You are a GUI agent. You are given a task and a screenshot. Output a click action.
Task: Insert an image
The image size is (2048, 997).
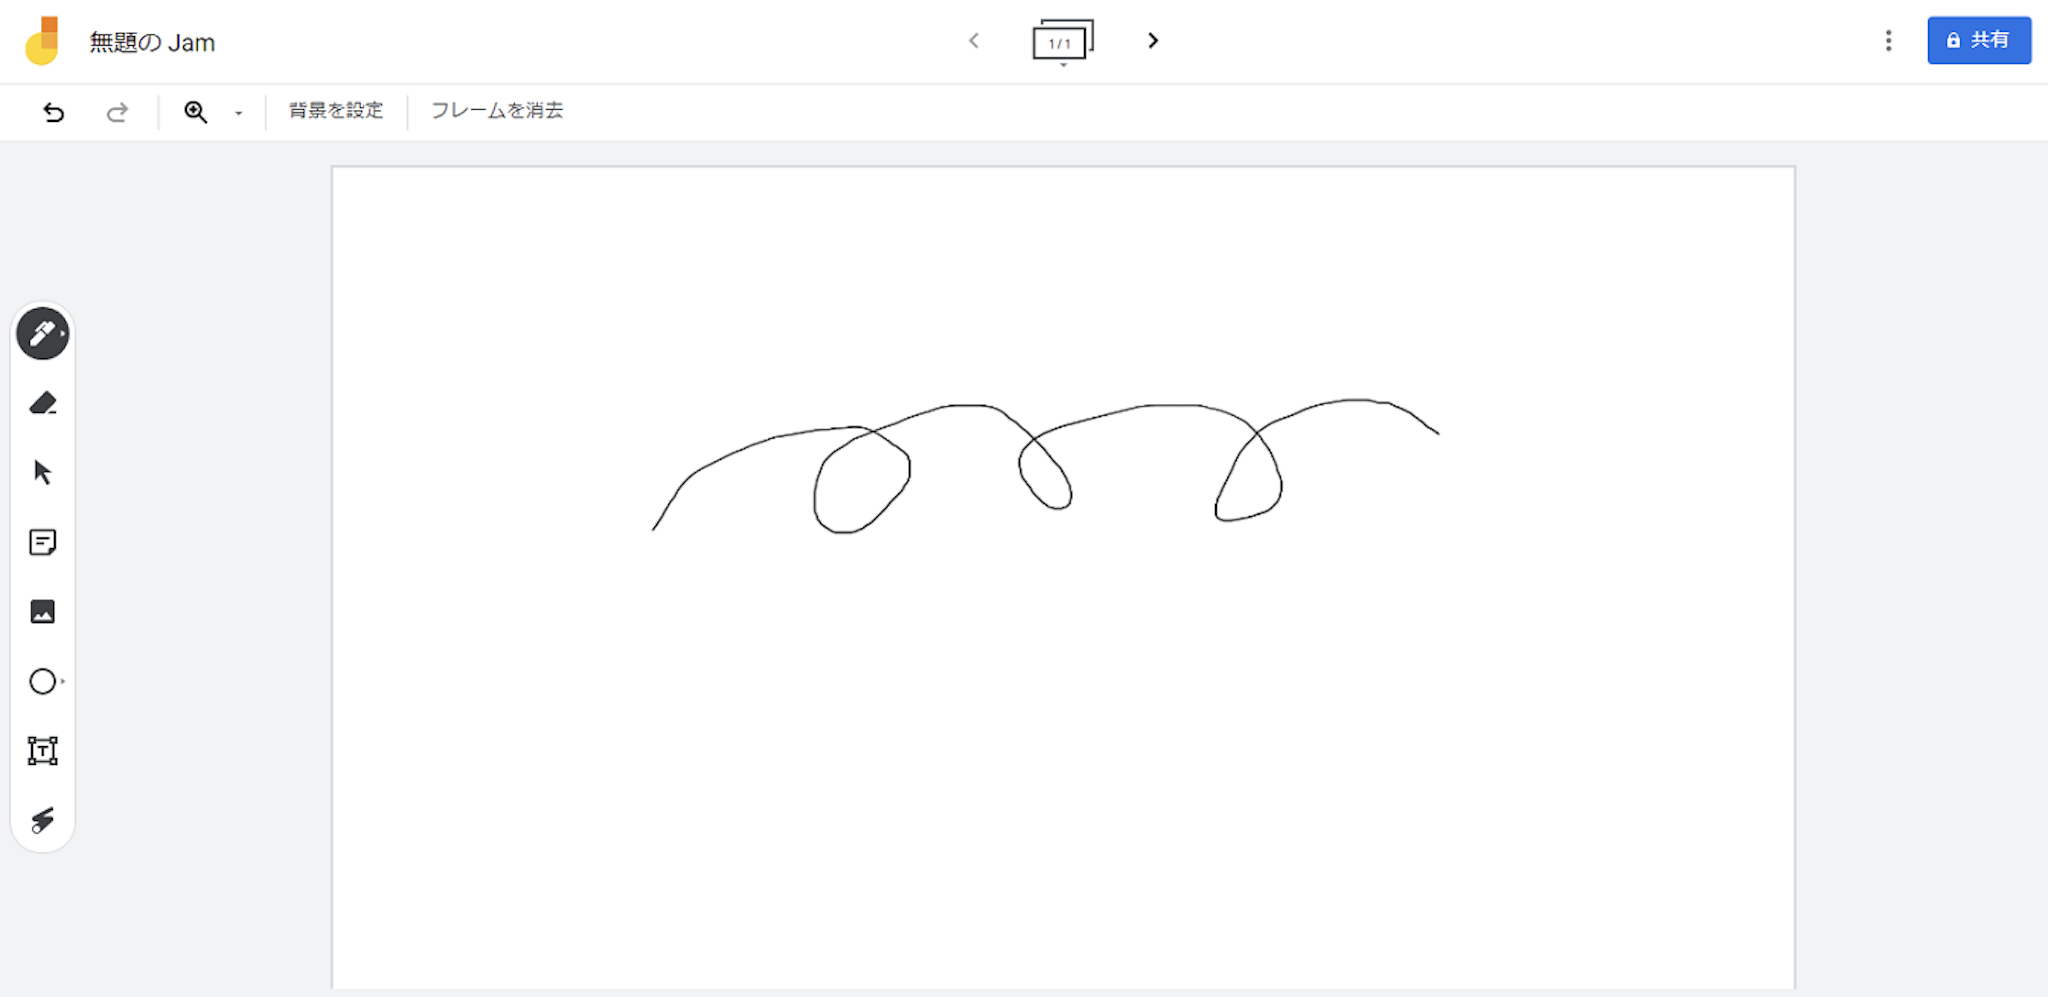(x=42, y=611)
